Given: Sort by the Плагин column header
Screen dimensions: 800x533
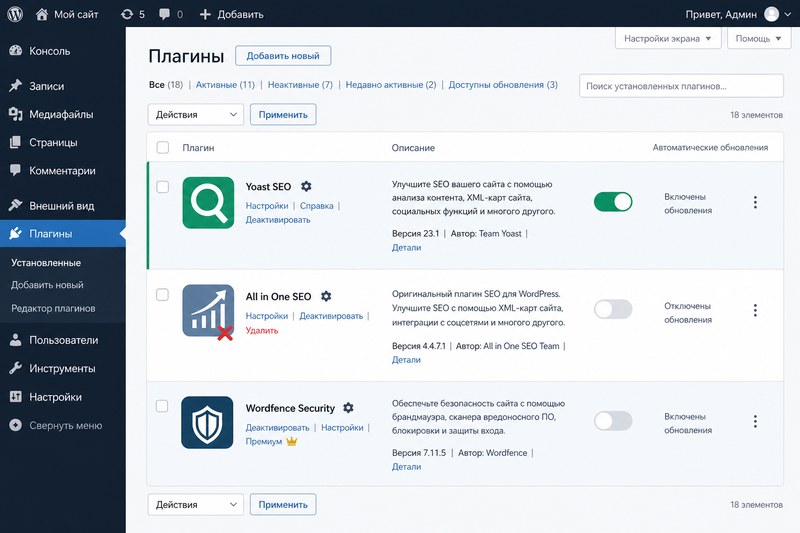Looking at the screenshot, I should [x=198, y=147].
